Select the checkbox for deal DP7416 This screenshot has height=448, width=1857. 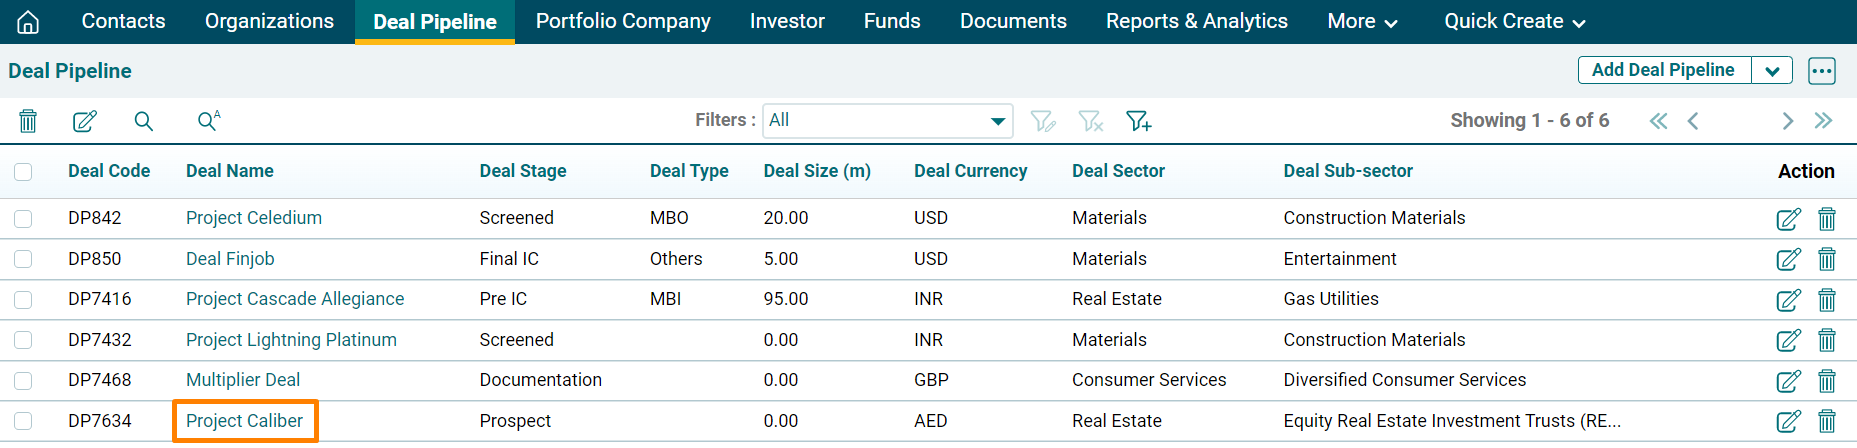(x=23, y=300)
